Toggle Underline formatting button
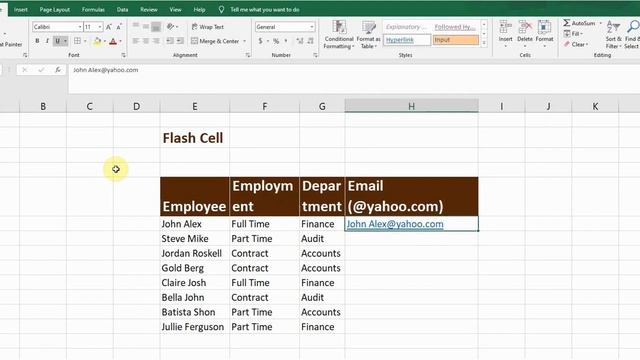This screenshot has width=640, height=360. pyautogui.click(x=58, y=41)
